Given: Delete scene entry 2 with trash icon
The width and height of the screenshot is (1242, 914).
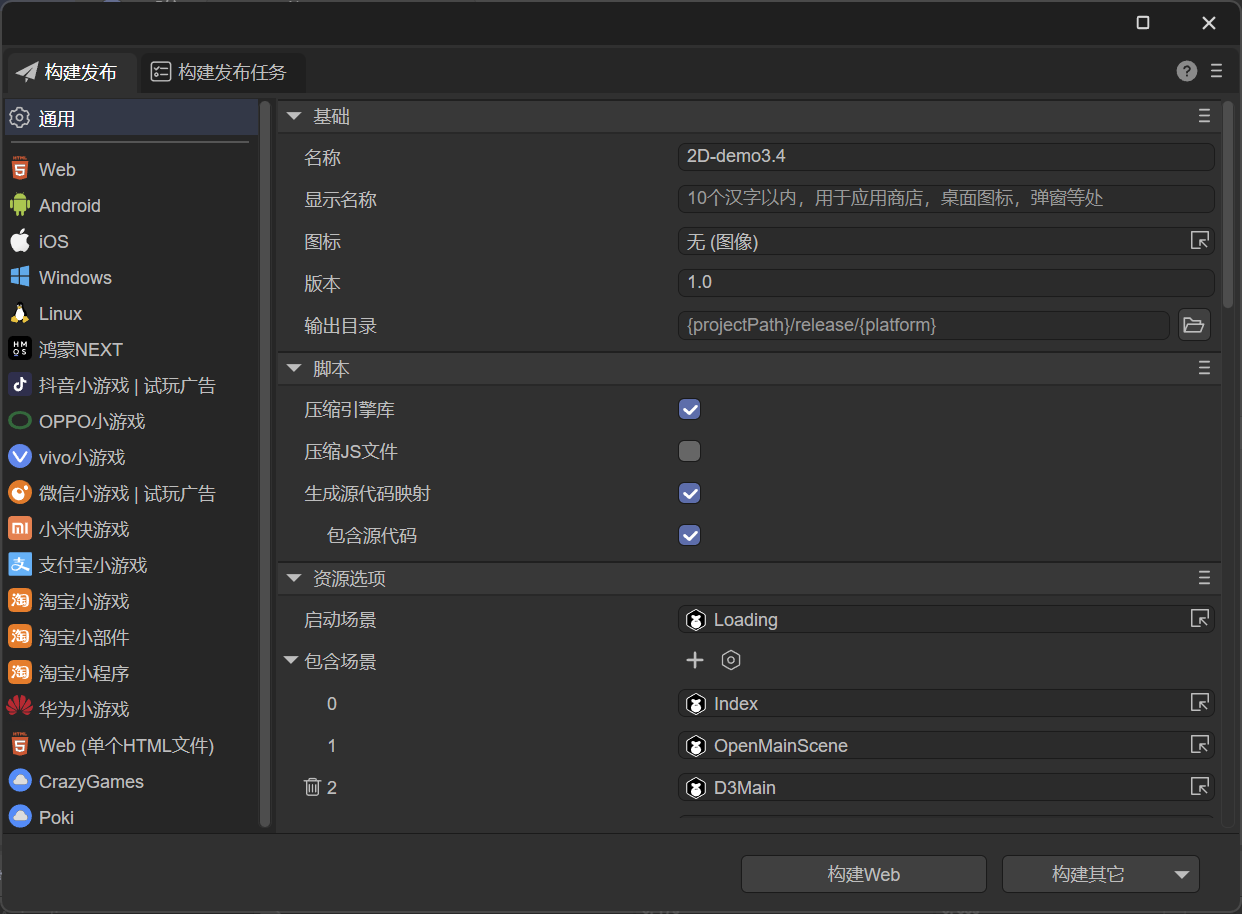Looking at the screenshot, I should 312,787.
